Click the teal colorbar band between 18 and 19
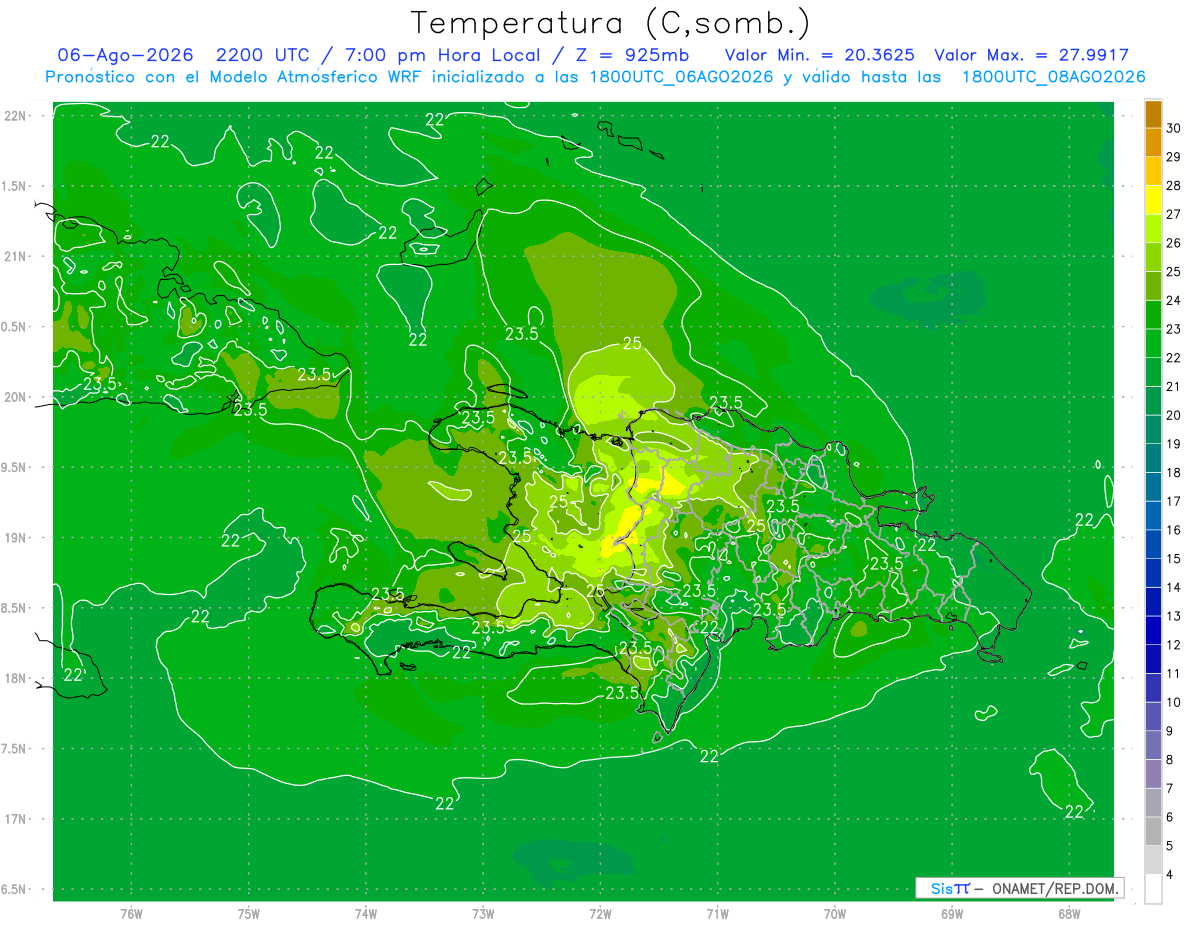 point(1153,459)
